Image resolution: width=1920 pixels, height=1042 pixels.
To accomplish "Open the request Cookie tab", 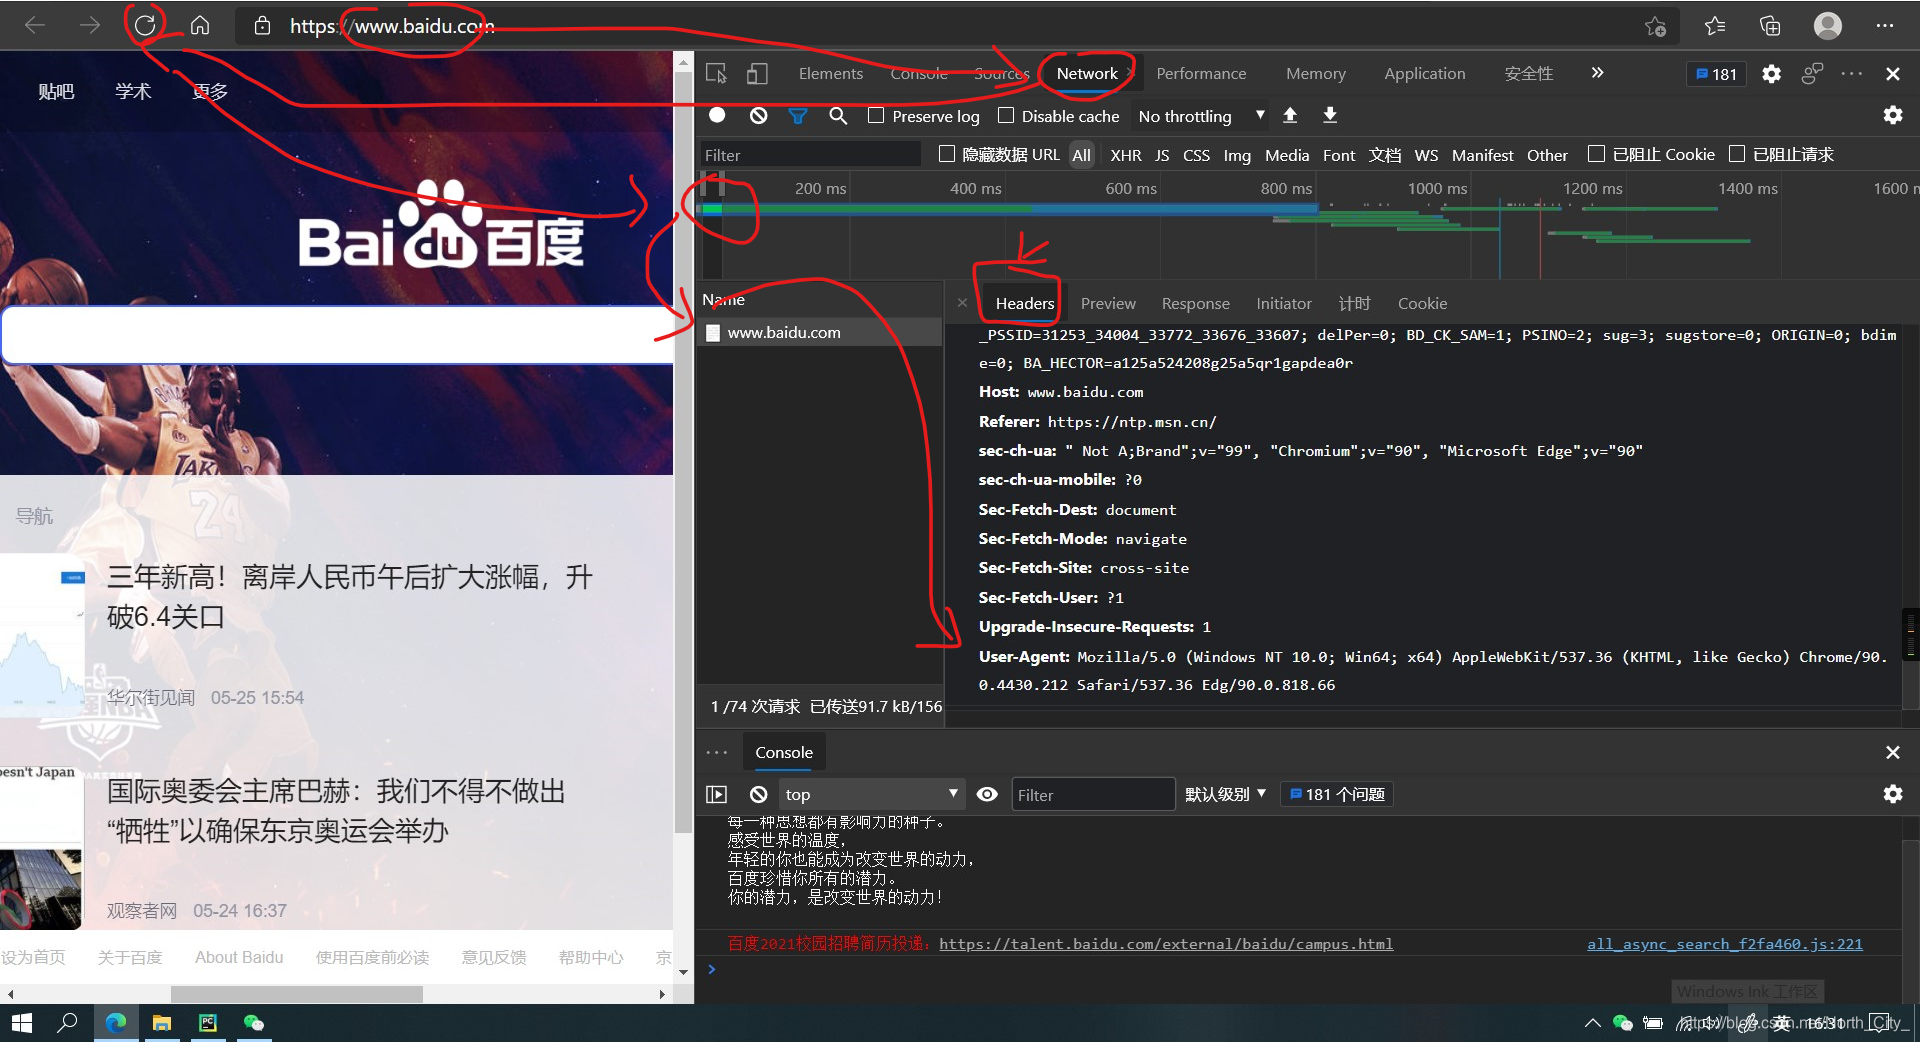I will click(x=1422, y=303).
